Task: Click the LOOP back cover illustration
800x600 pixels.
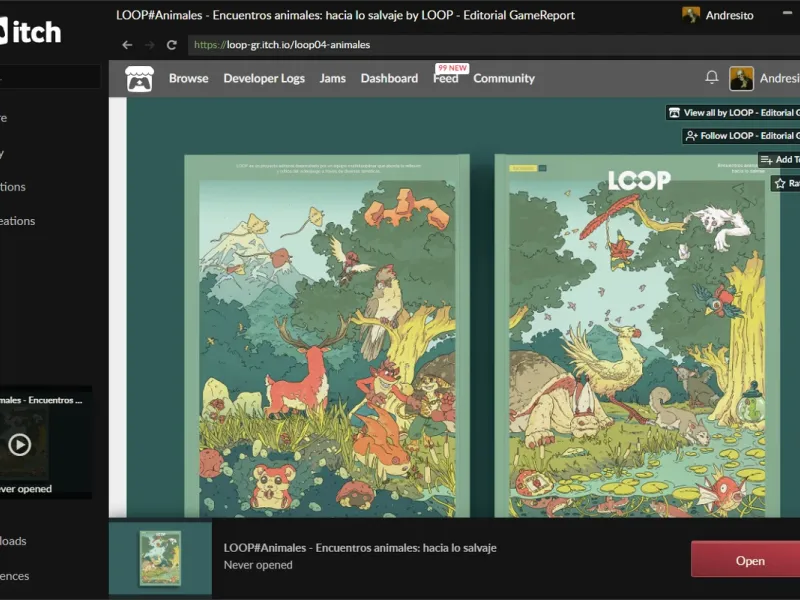Action: point(327,336)
